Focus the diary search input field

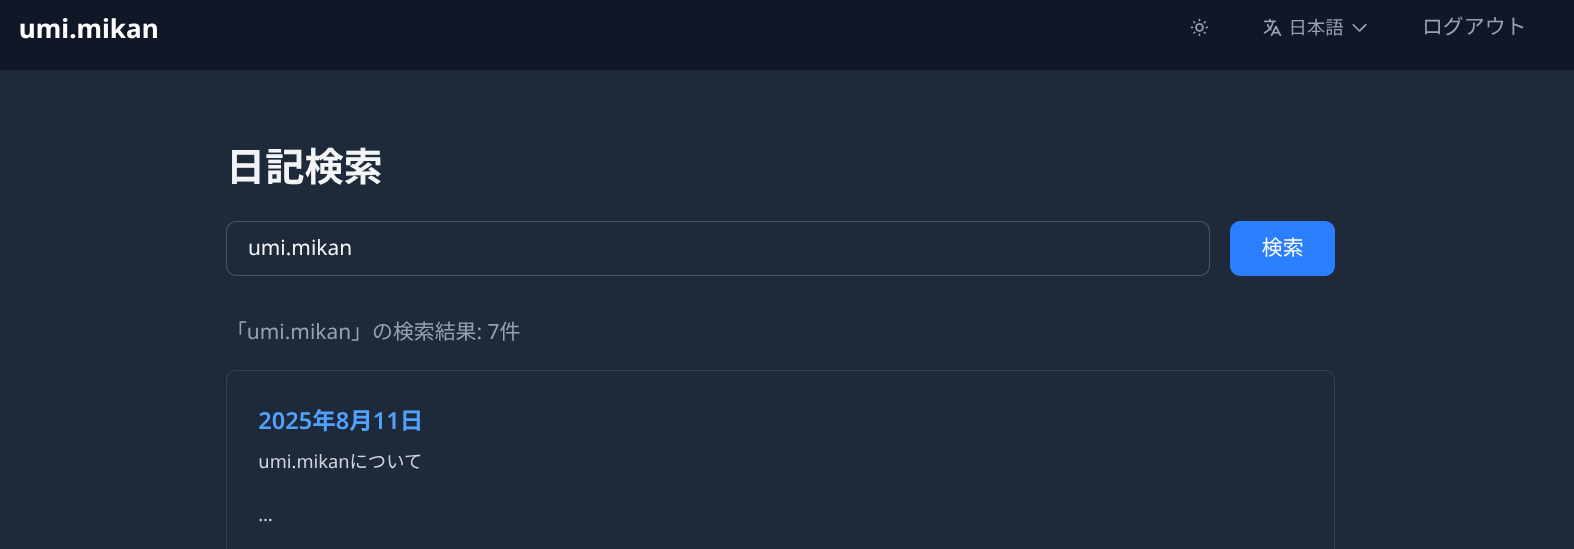pyautogui.click(x=717, y=248)
